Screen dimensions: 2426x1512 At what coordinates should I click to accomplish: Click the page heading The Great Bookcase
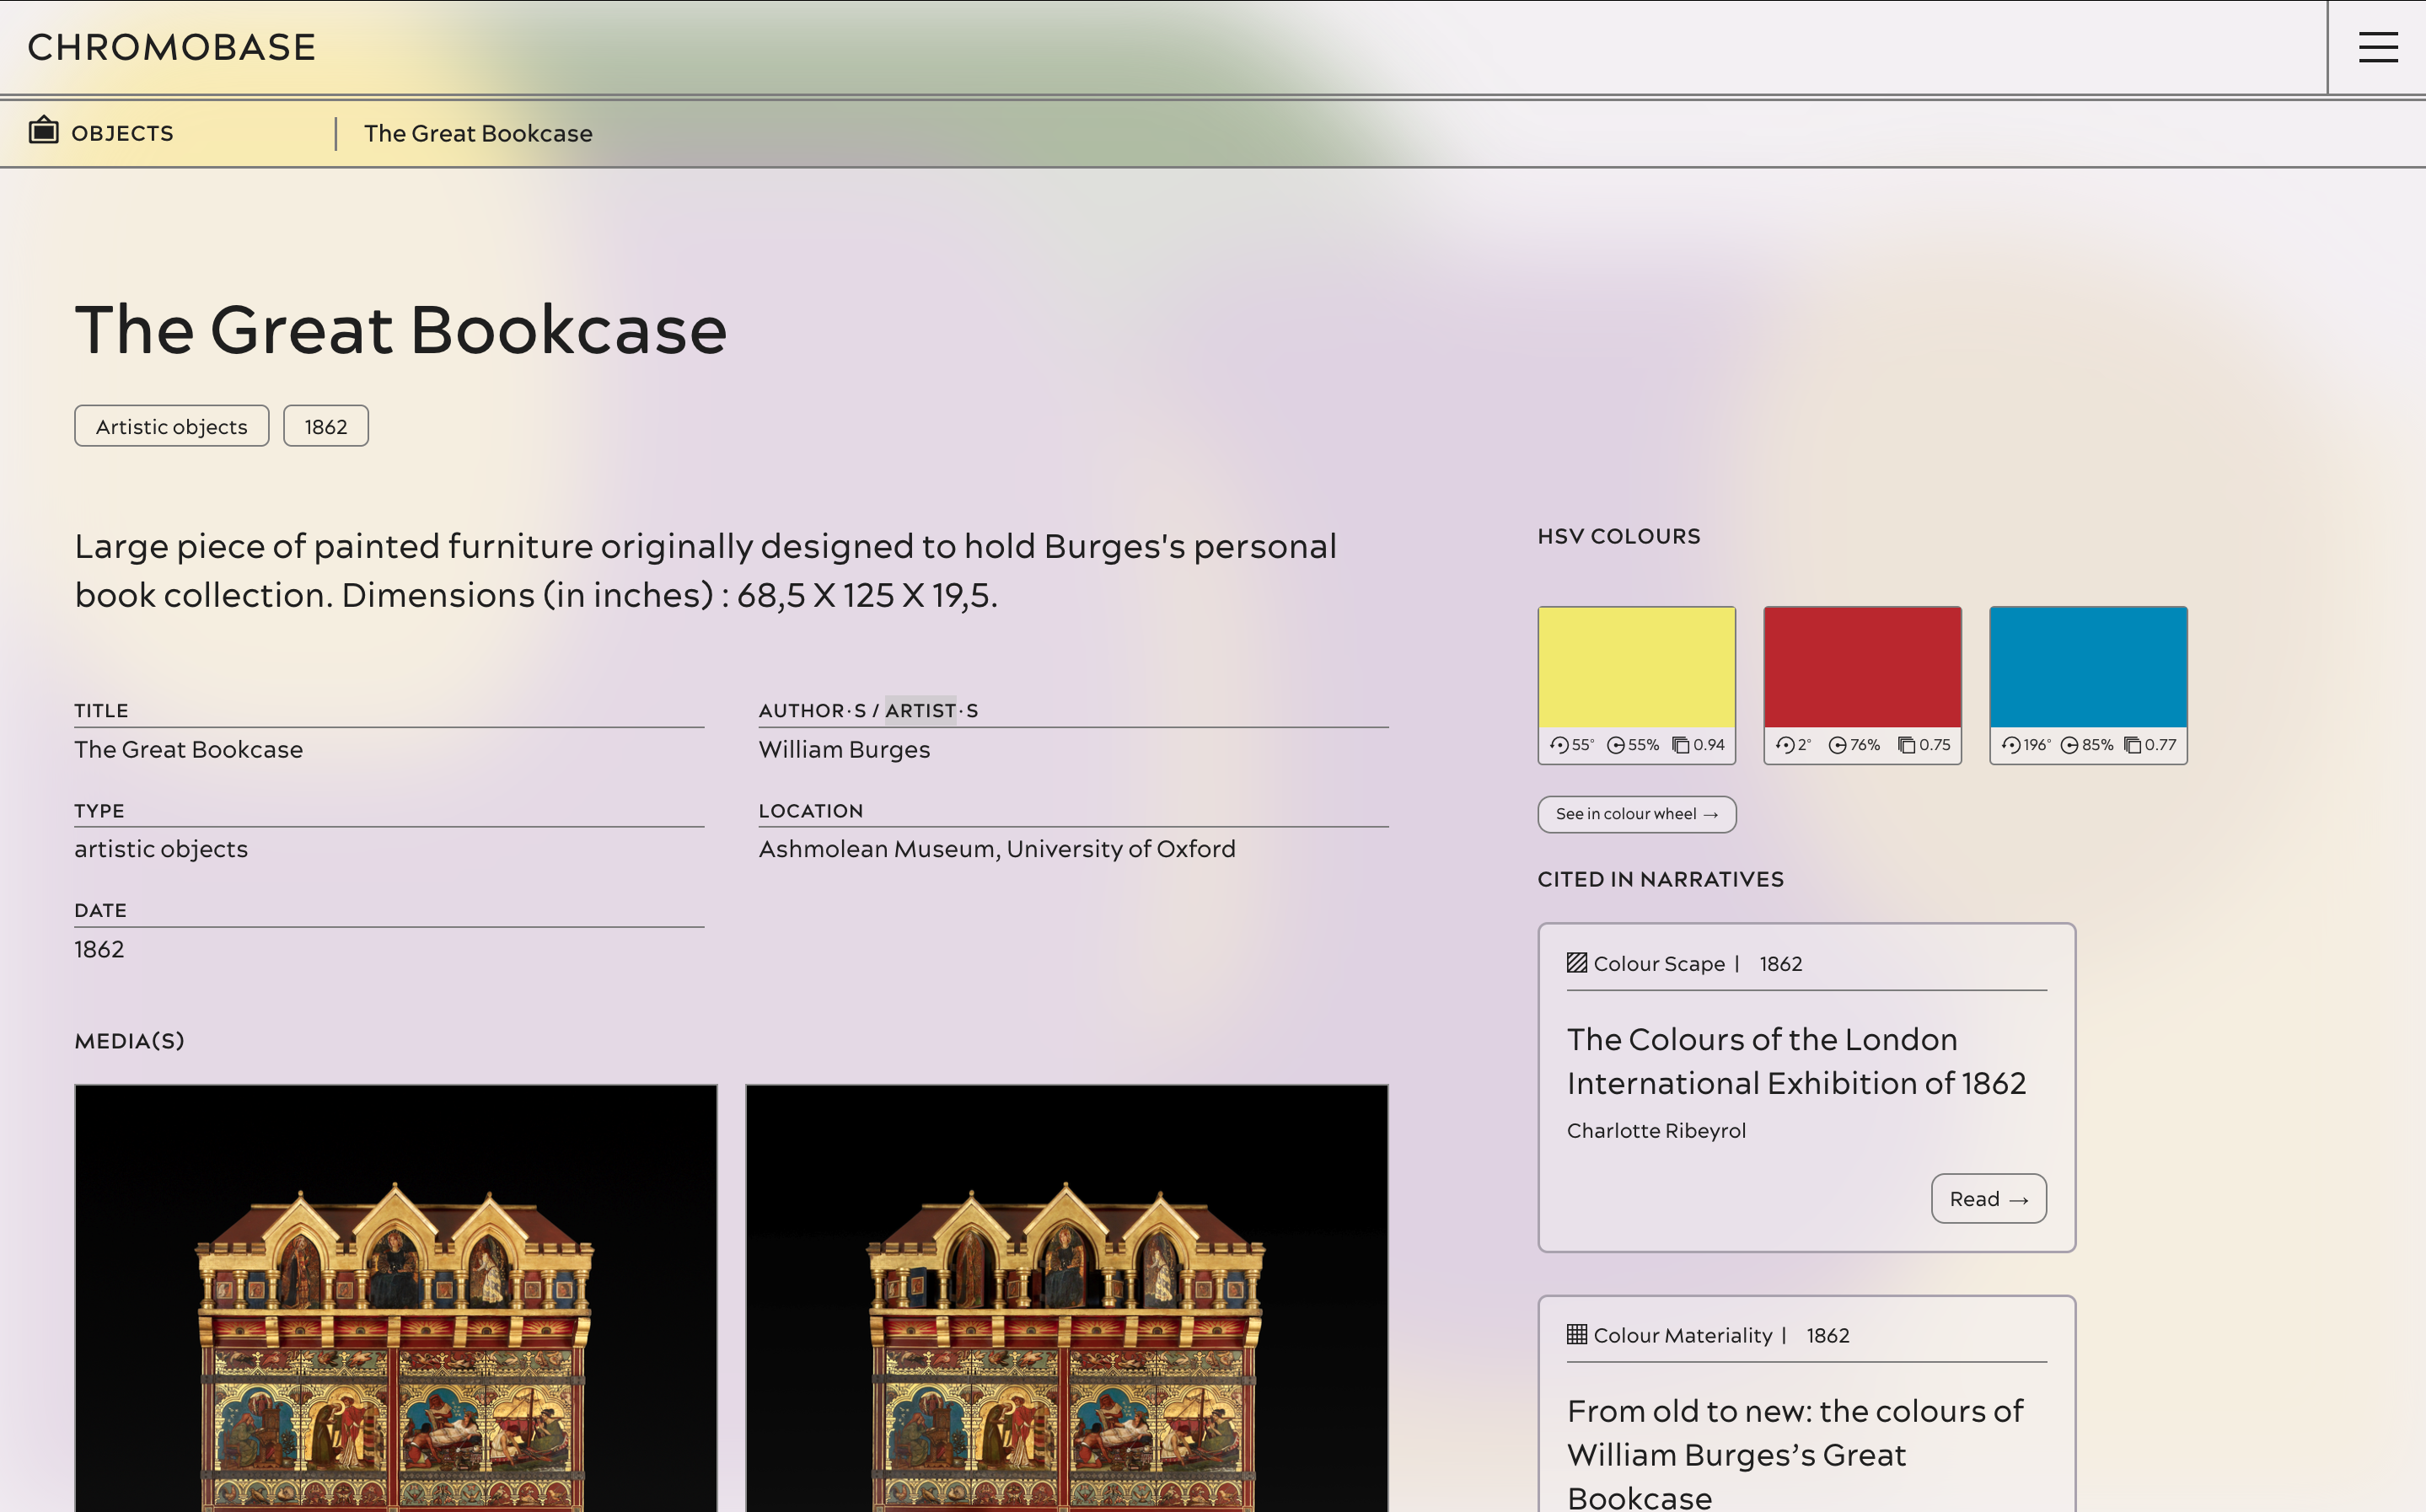point(401,329)
